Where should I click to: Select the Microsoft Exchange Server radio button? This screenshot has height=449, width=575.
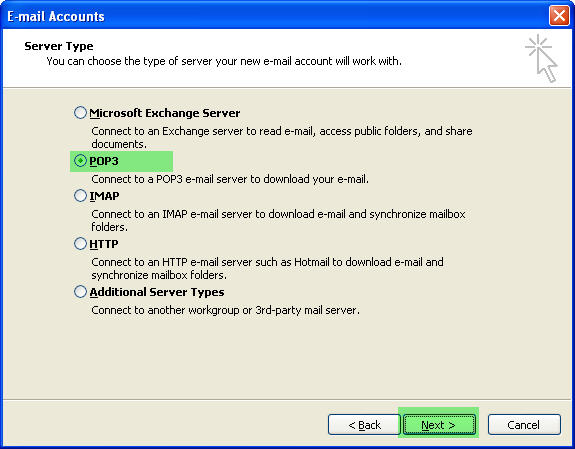coord(80,113)
